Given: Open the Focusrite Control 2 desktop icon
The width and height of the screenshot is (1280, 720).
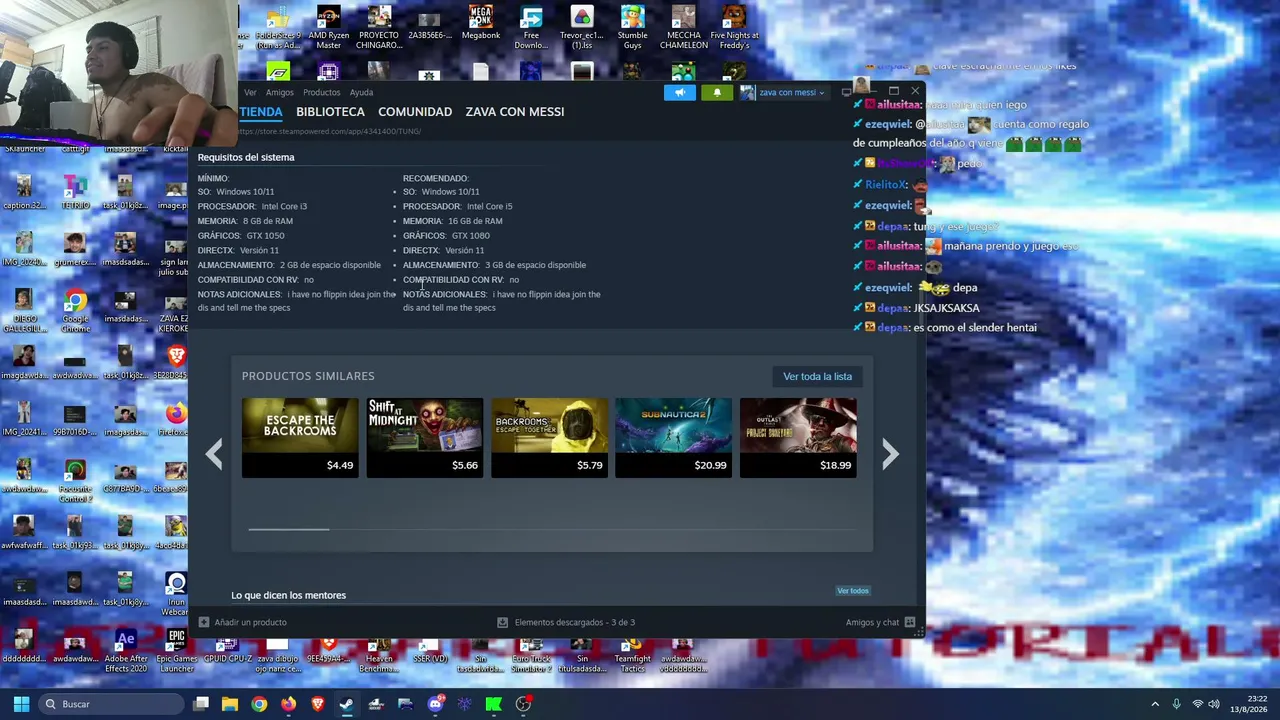Looking at the screenshot, I should point(74,482).
